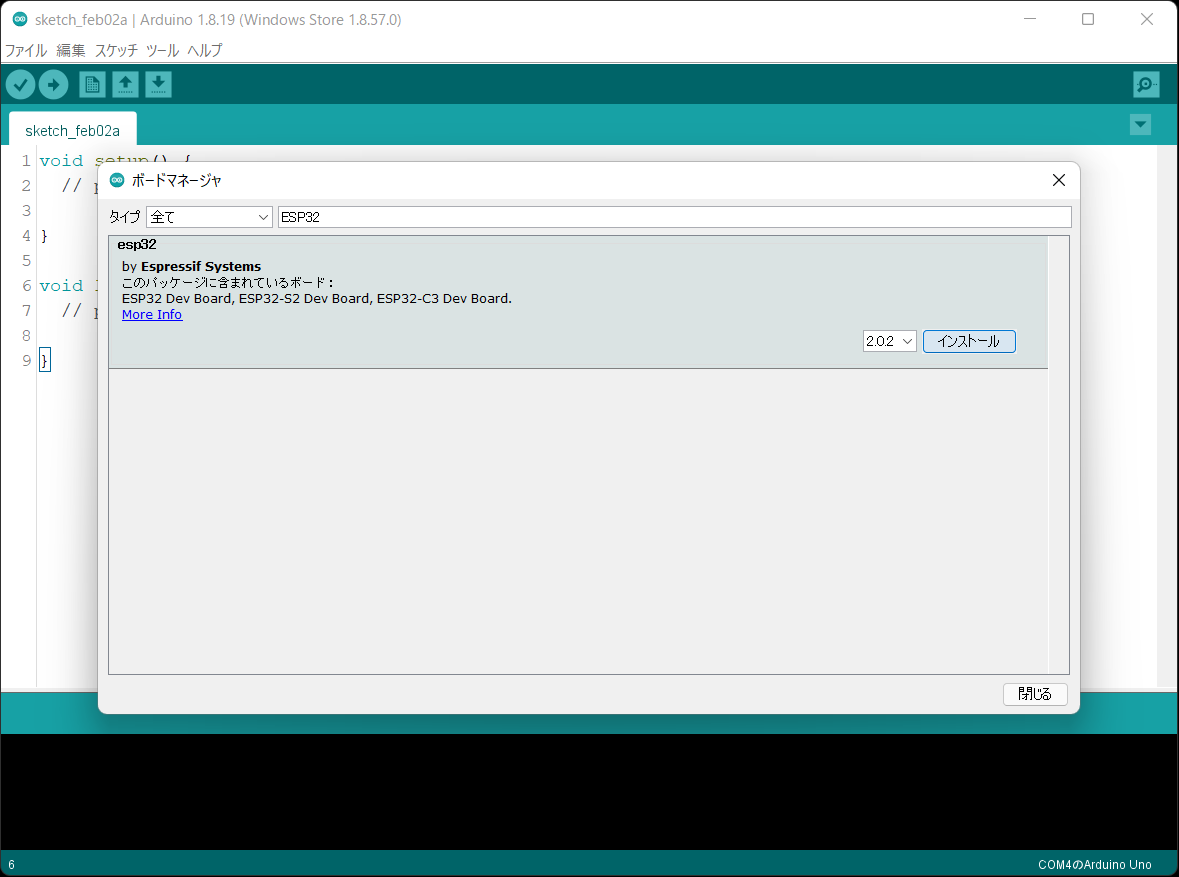Screen dimensions: 1179x877
Task: Open the Serial Monitor magnifier icon
Action: click(x=1146, y=85)
